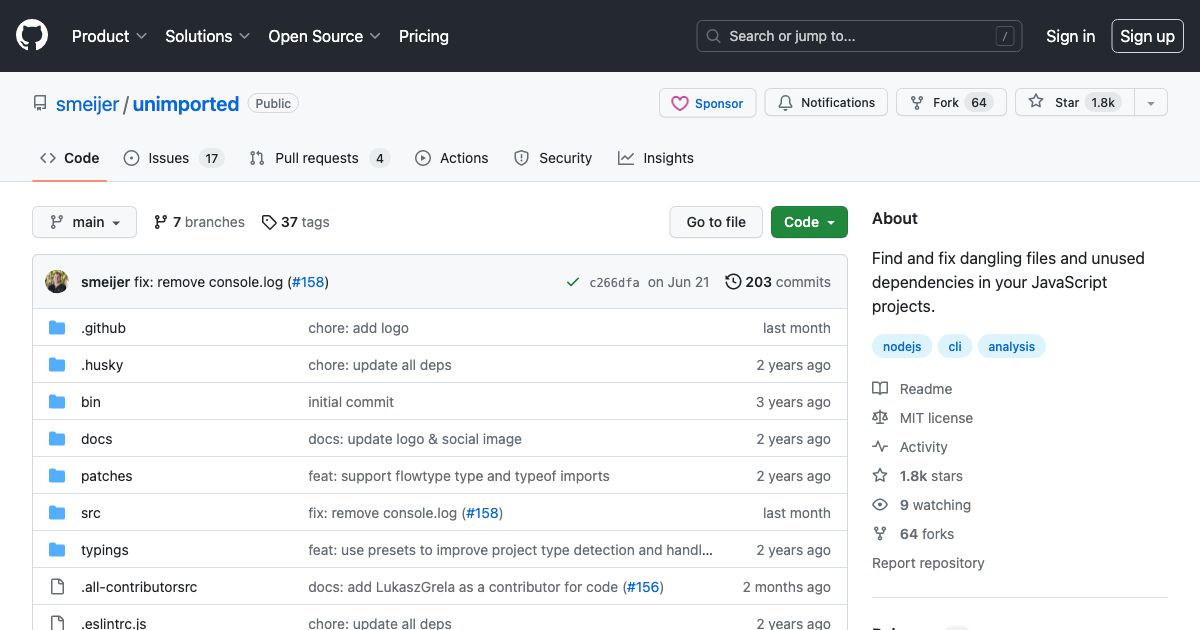The image size is (1200, 630).
Task: Click the Sign up button
Action: coord(1147,36)
